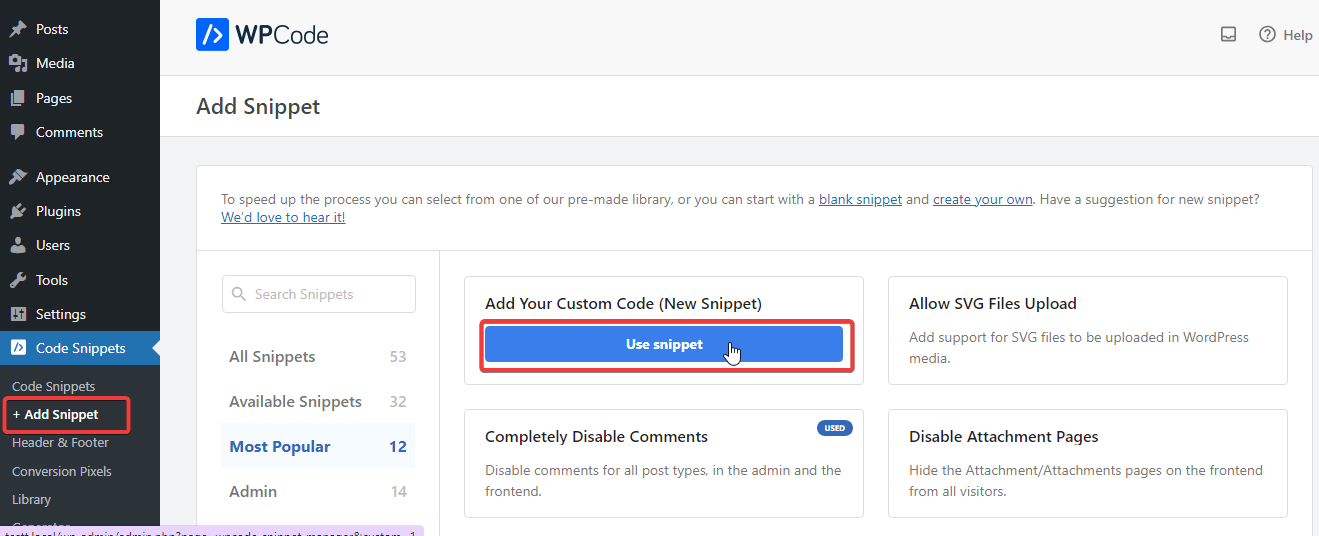Click the Add Snippet page heading

pyautogui.click(x=258, y=106)
